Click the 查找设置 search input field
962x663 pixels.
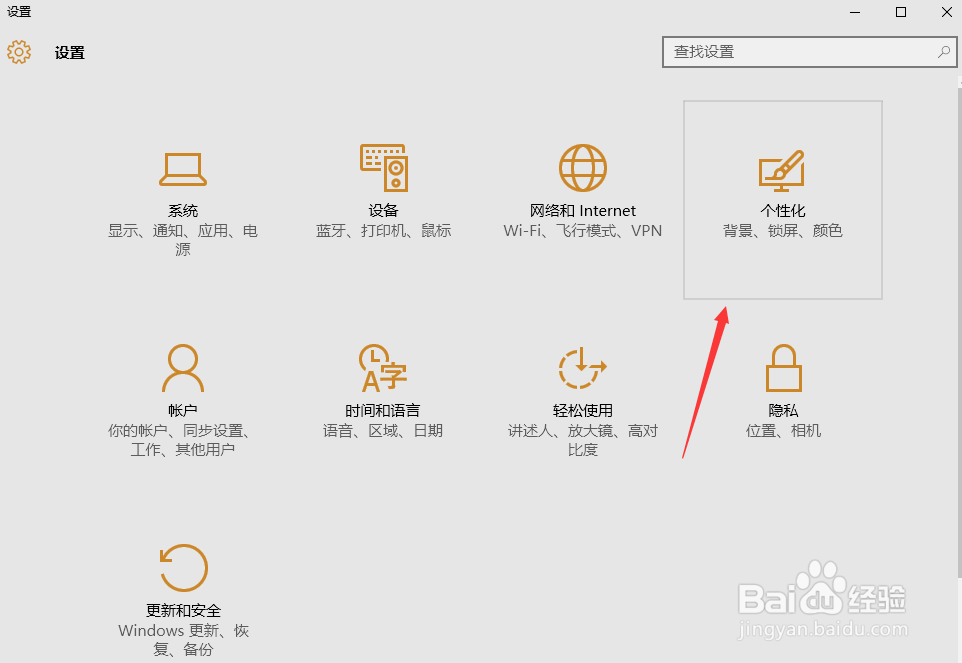coord(800,51)
